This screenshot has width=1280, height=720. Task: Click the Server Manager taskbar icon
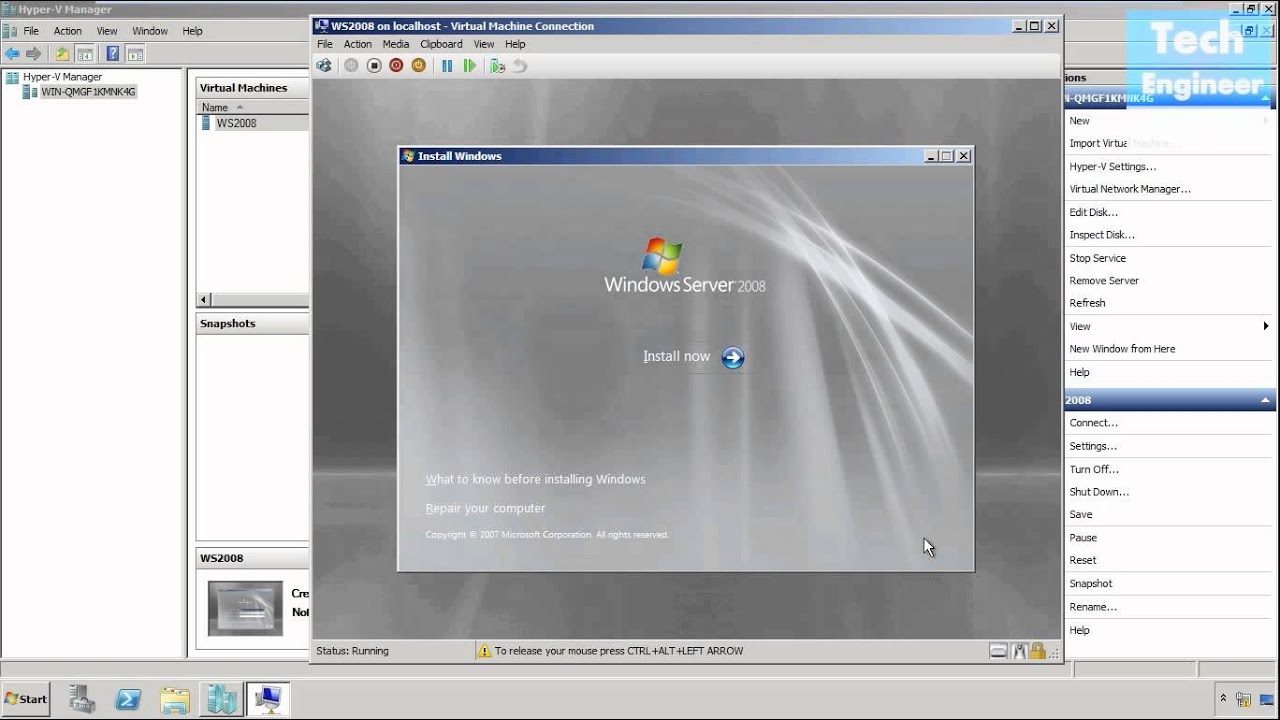[82, 699]
